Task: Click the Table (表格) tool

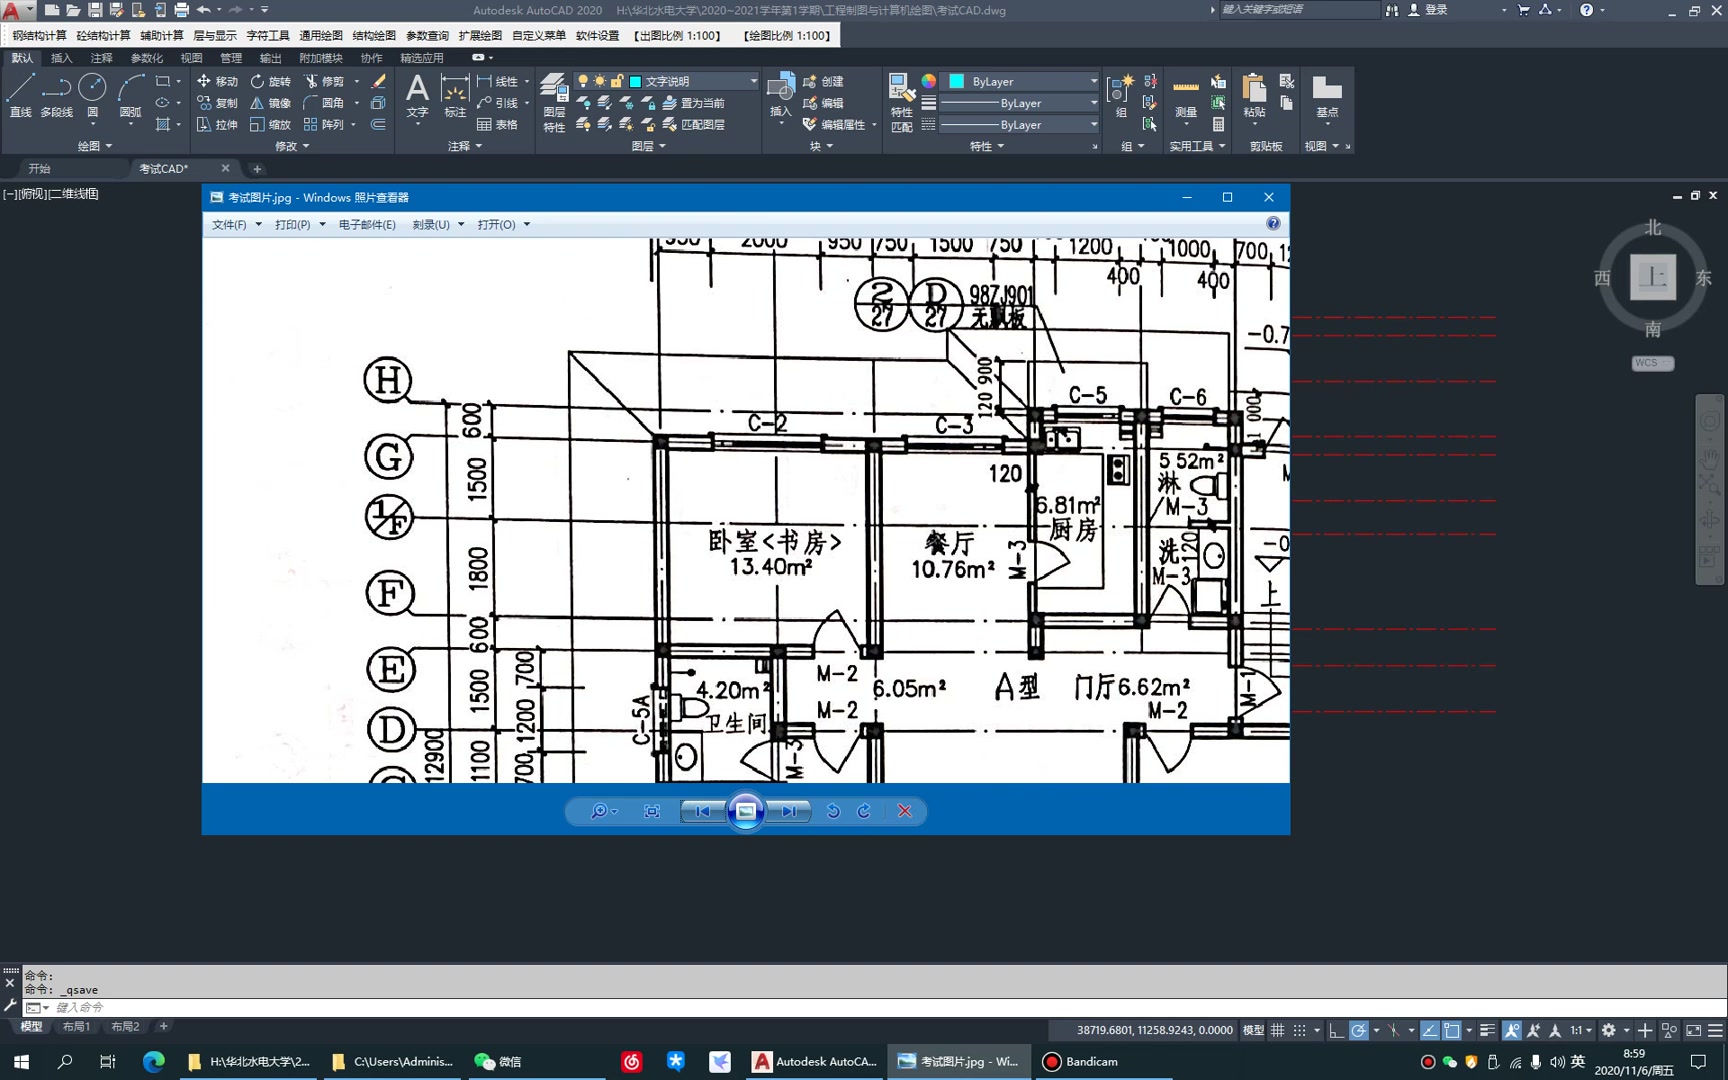Action: click(497, 125)
